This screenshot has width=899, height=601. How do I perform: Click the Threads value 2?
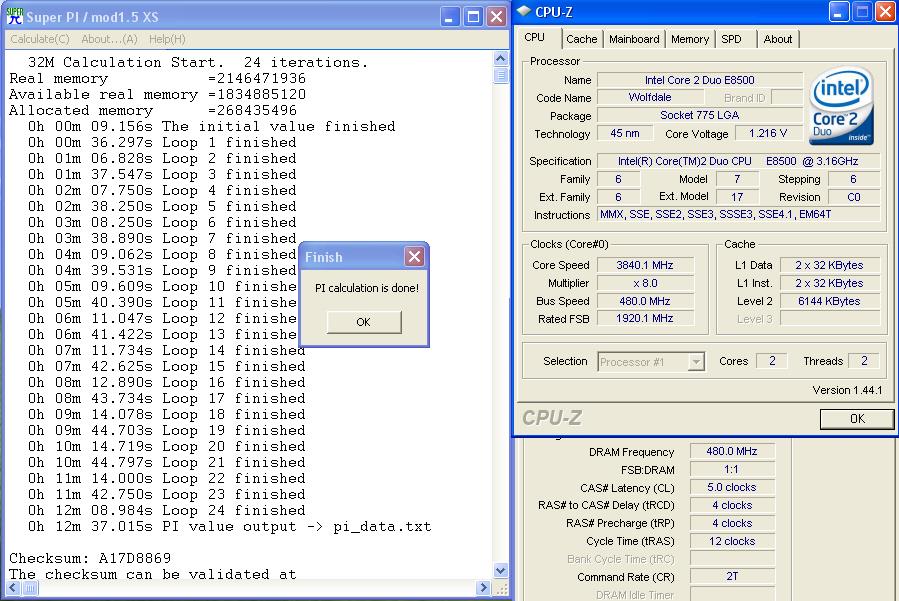click(863, 361)
